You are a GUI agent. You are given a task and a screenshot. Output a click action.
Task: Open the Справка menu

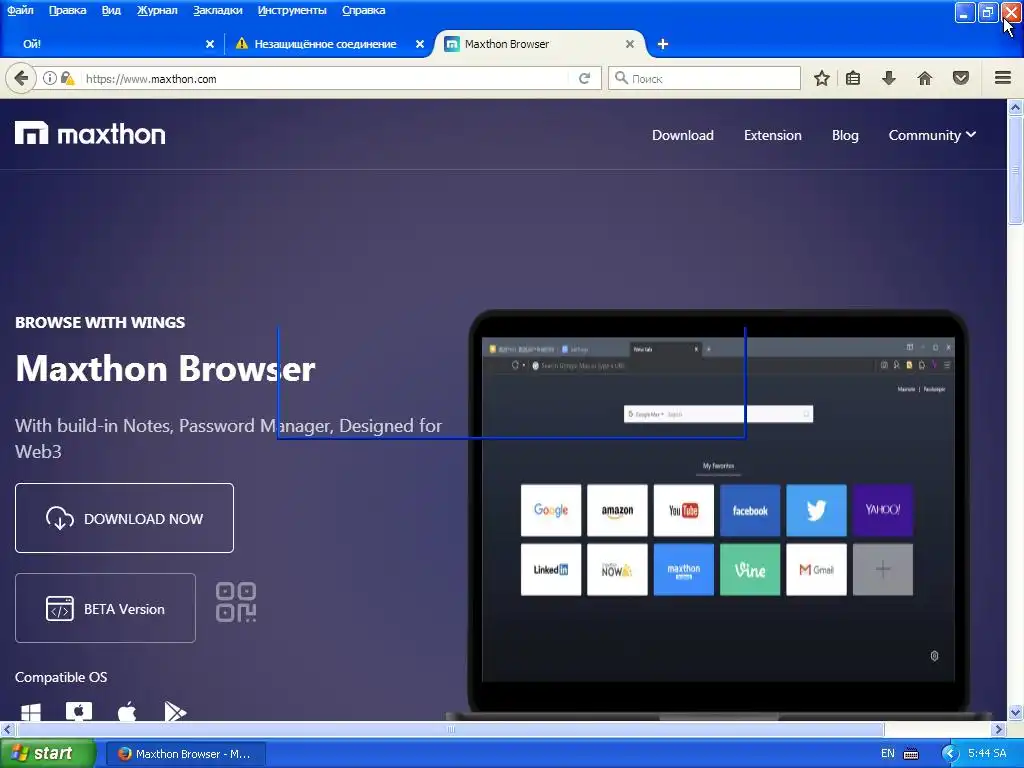(x=363, y=10)
